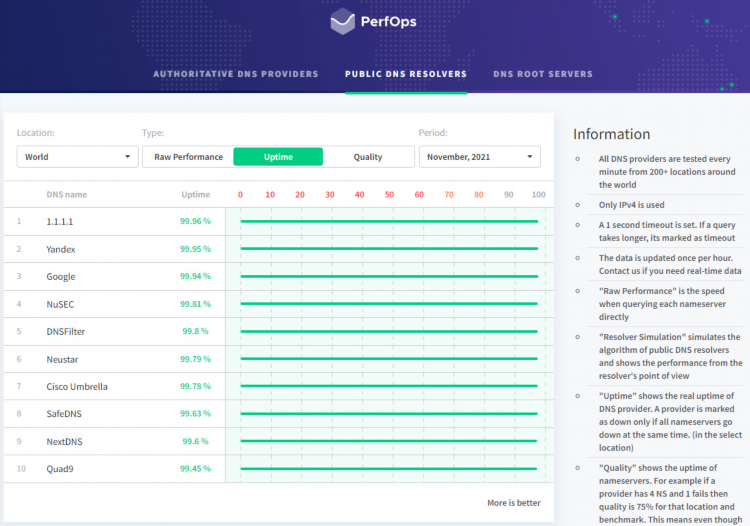Click the 99.94 % uptime value
The height and width of the screenshot is (526, 750).
tap(195, 276)
